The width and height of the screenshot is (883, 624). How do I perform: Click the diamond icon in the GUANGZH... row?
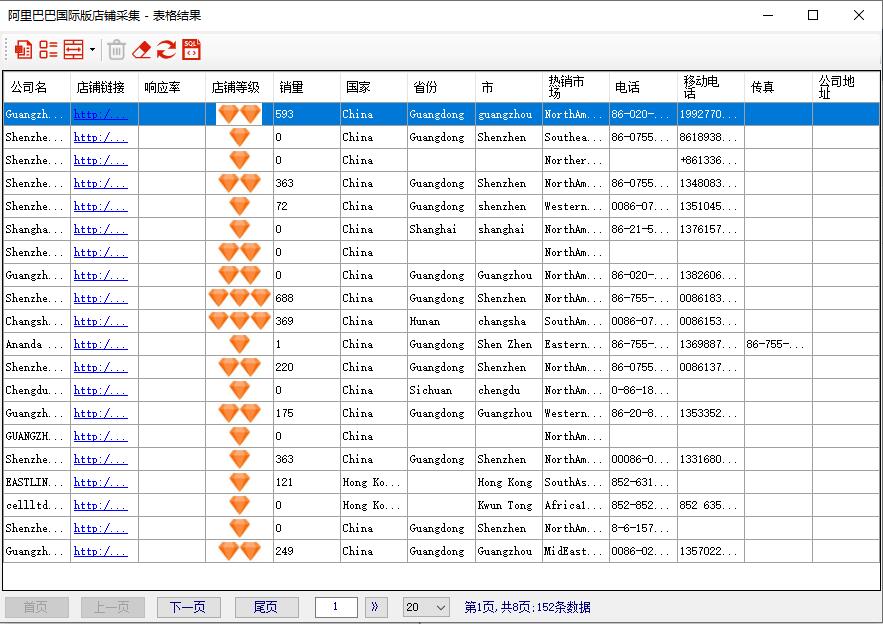(239, 436)
